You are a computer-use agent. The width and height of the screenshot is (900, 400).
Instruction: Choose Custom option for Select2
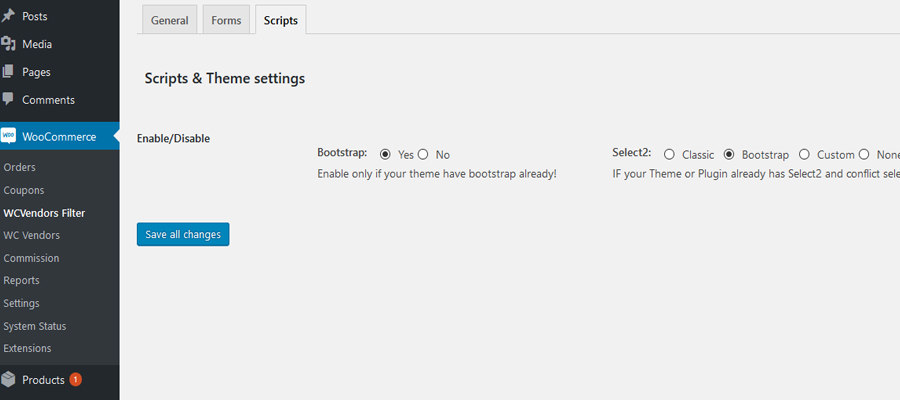pos(804,155)
